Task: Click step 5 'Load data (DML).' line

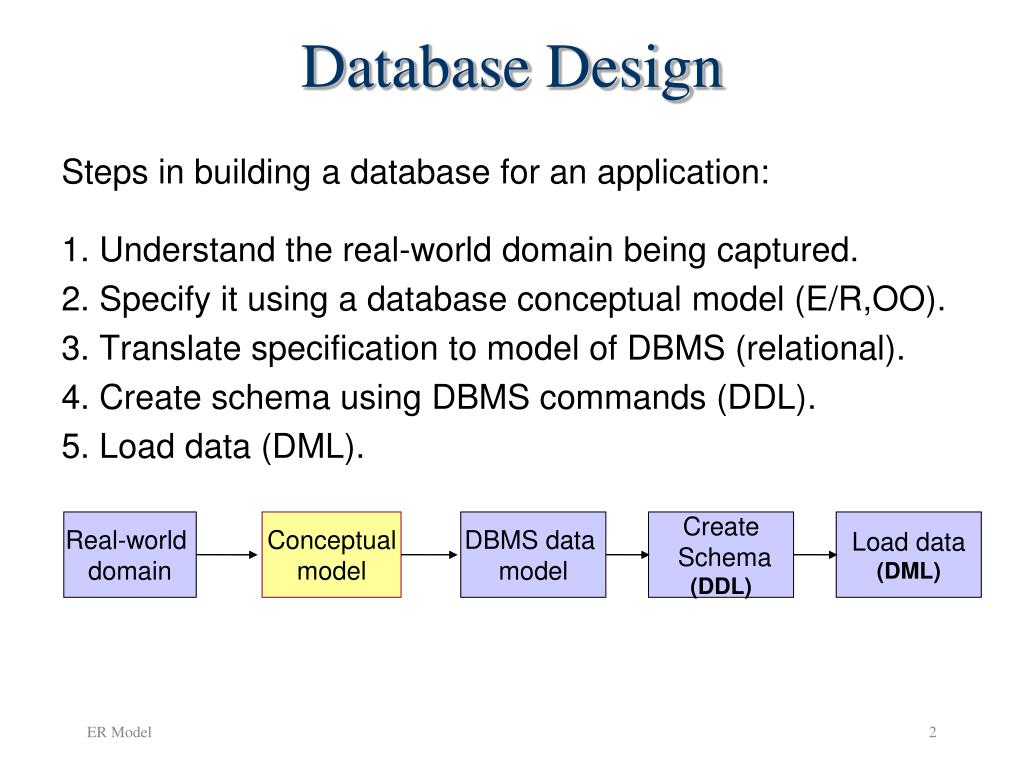Action: point(213,447)
